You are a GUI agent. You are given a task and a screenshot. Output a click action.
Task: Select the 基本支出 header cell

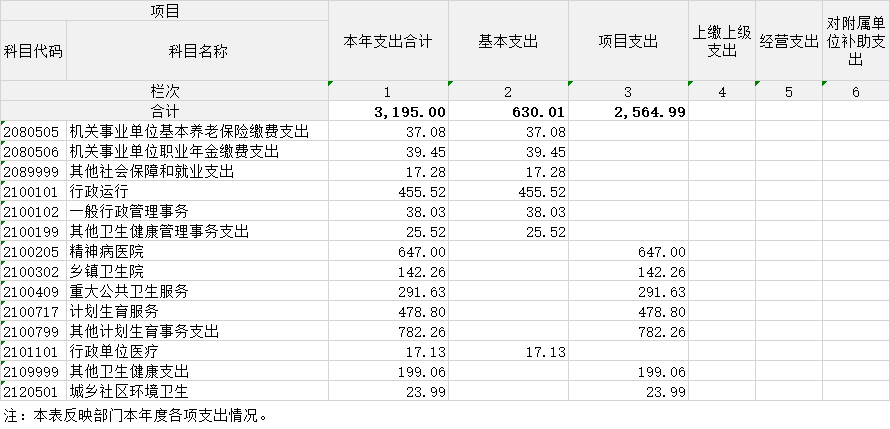(x=508, y=41)
